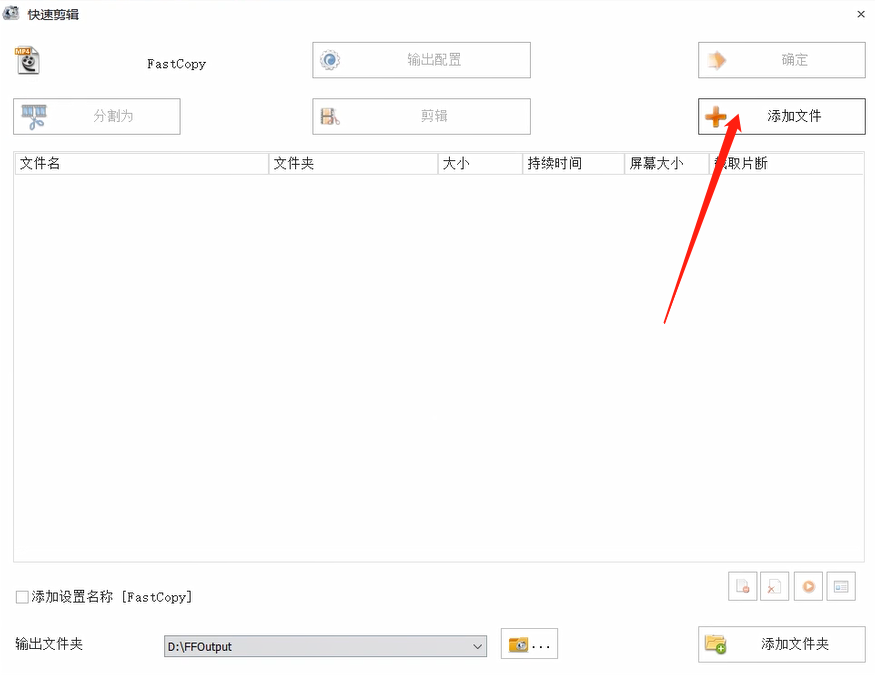Click the clear list X icon

[774, 586]
